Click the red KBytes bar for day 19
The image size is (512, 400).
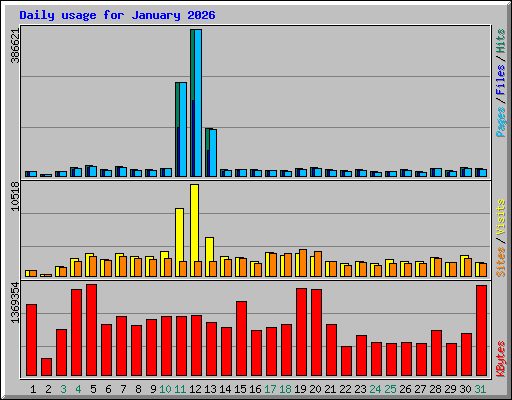(302, 332)
